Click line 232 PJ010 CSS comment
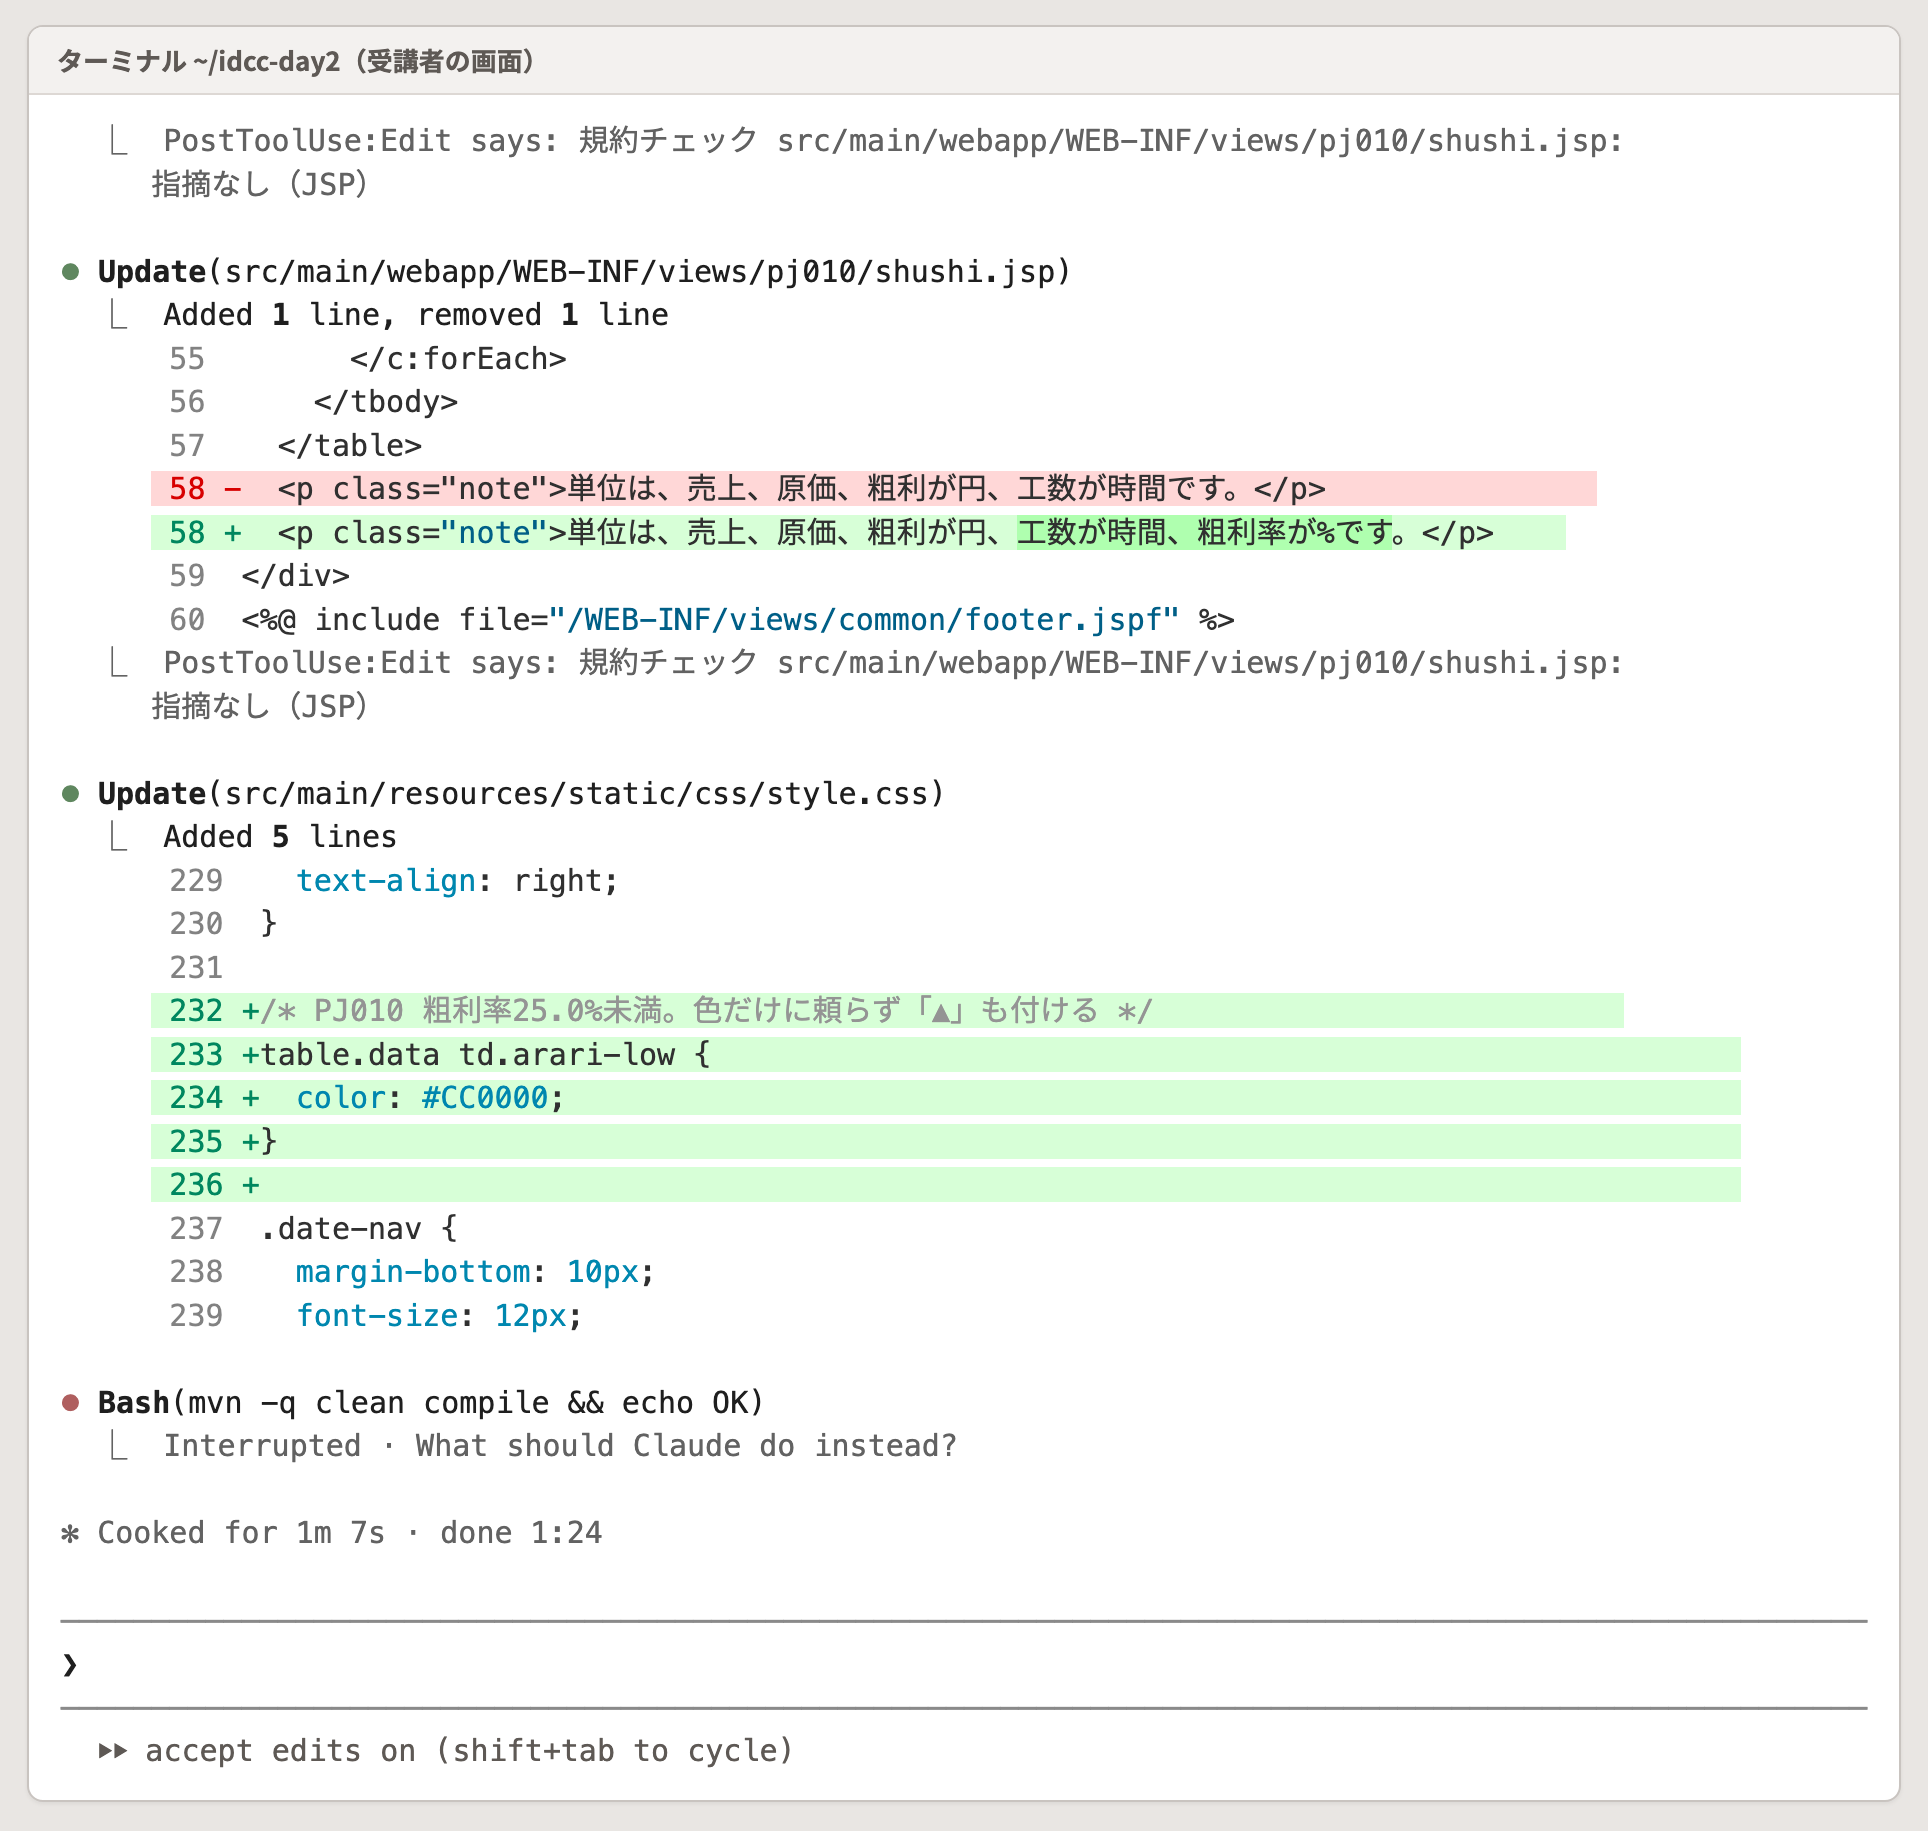This screenshot has width=1928, height=1831. pyautogui.click(x=887, y=1011)
